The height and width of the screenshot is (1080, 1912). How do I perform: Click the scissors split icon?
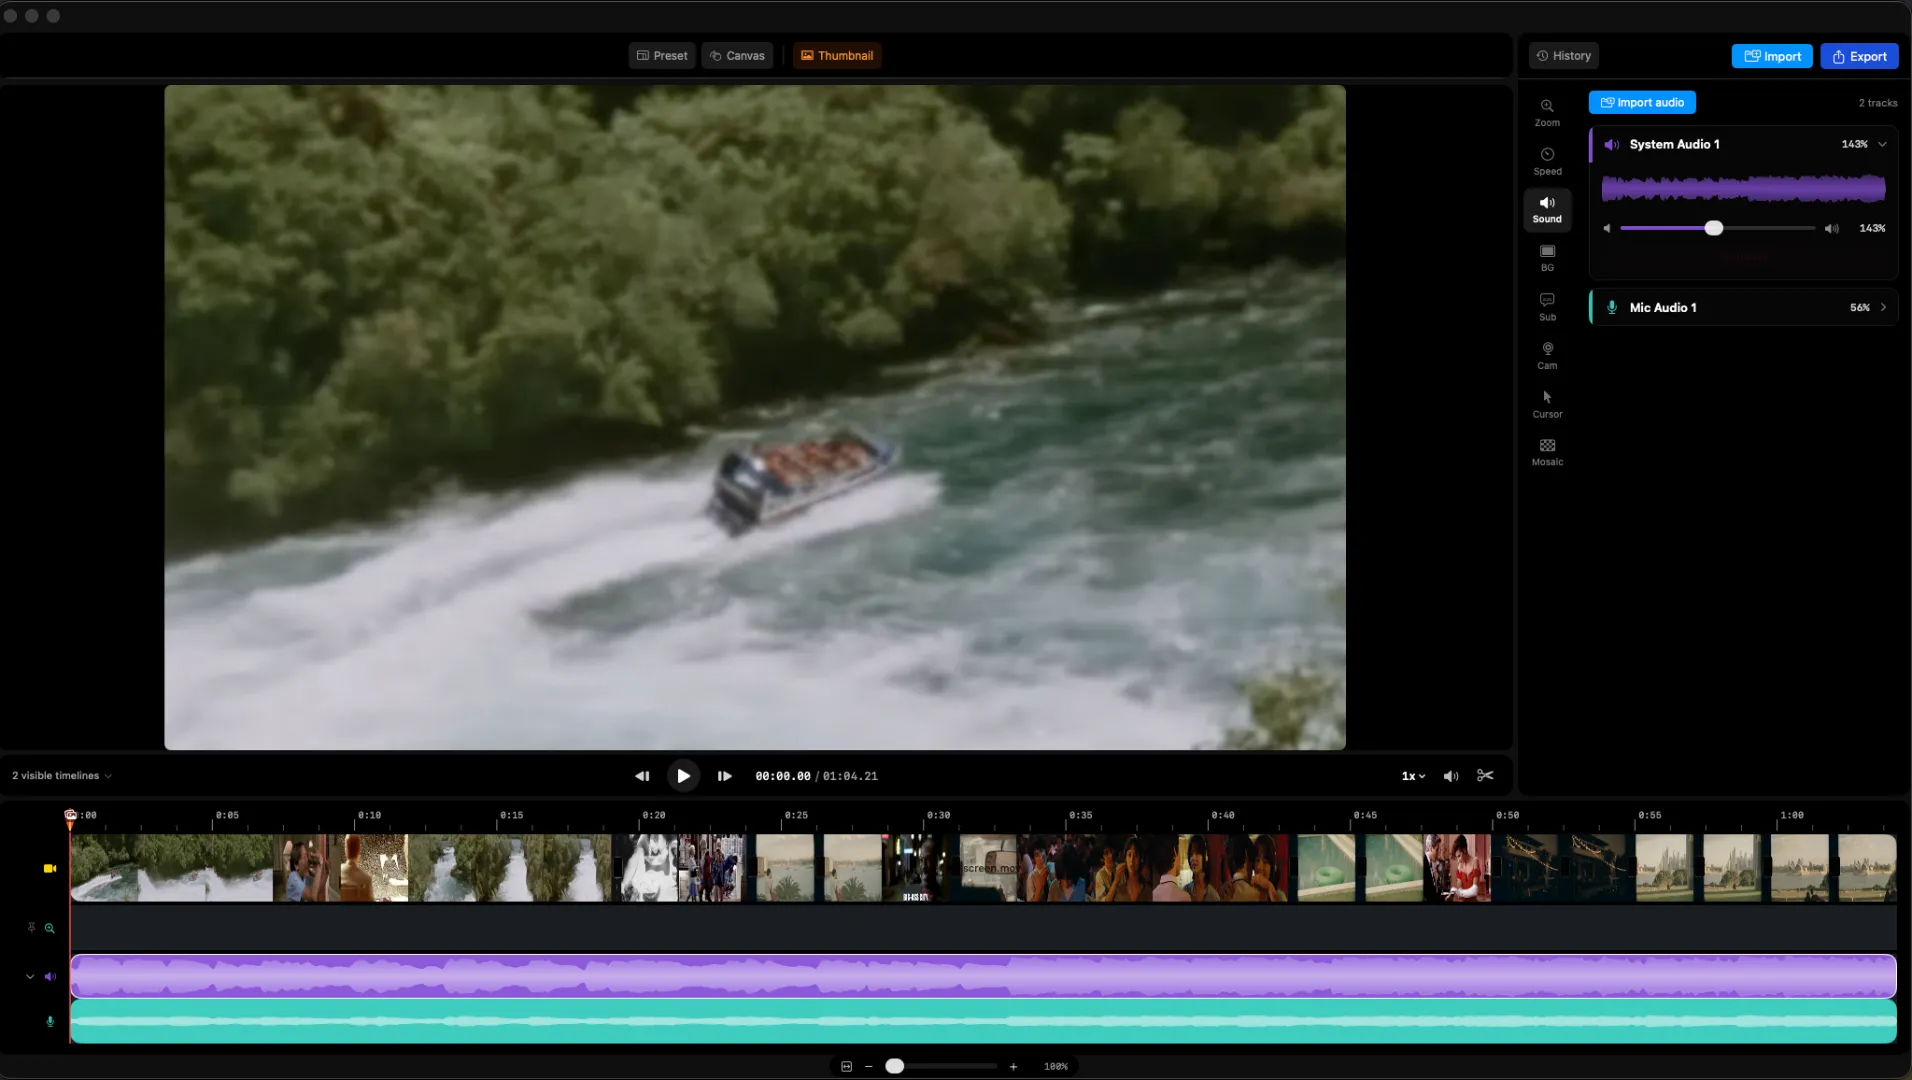(x=1485, y=776)
